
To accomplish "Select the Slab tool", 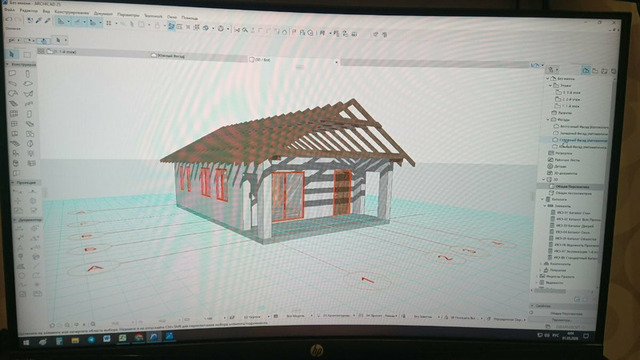I will point(28,84).
